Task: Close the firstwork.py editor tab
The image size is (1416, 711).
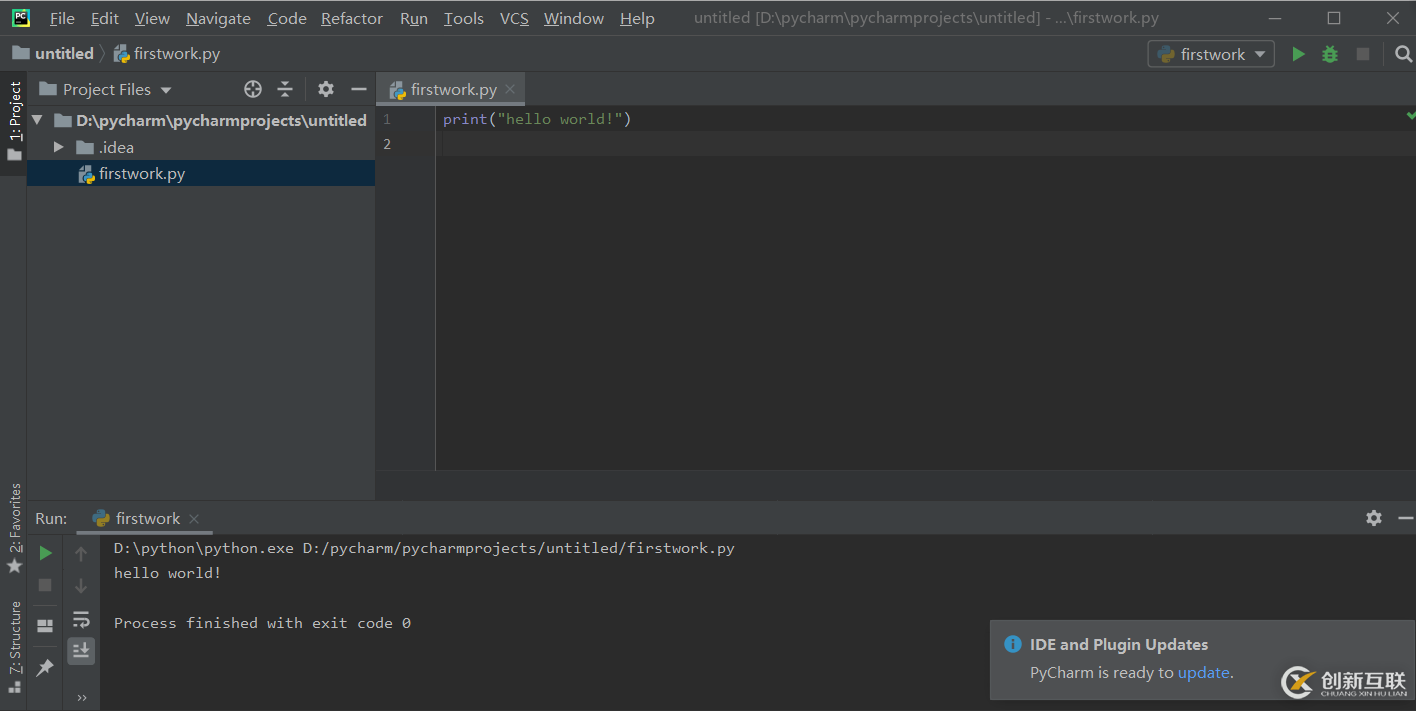Action: pyautogui.click(x=510, y=89)
